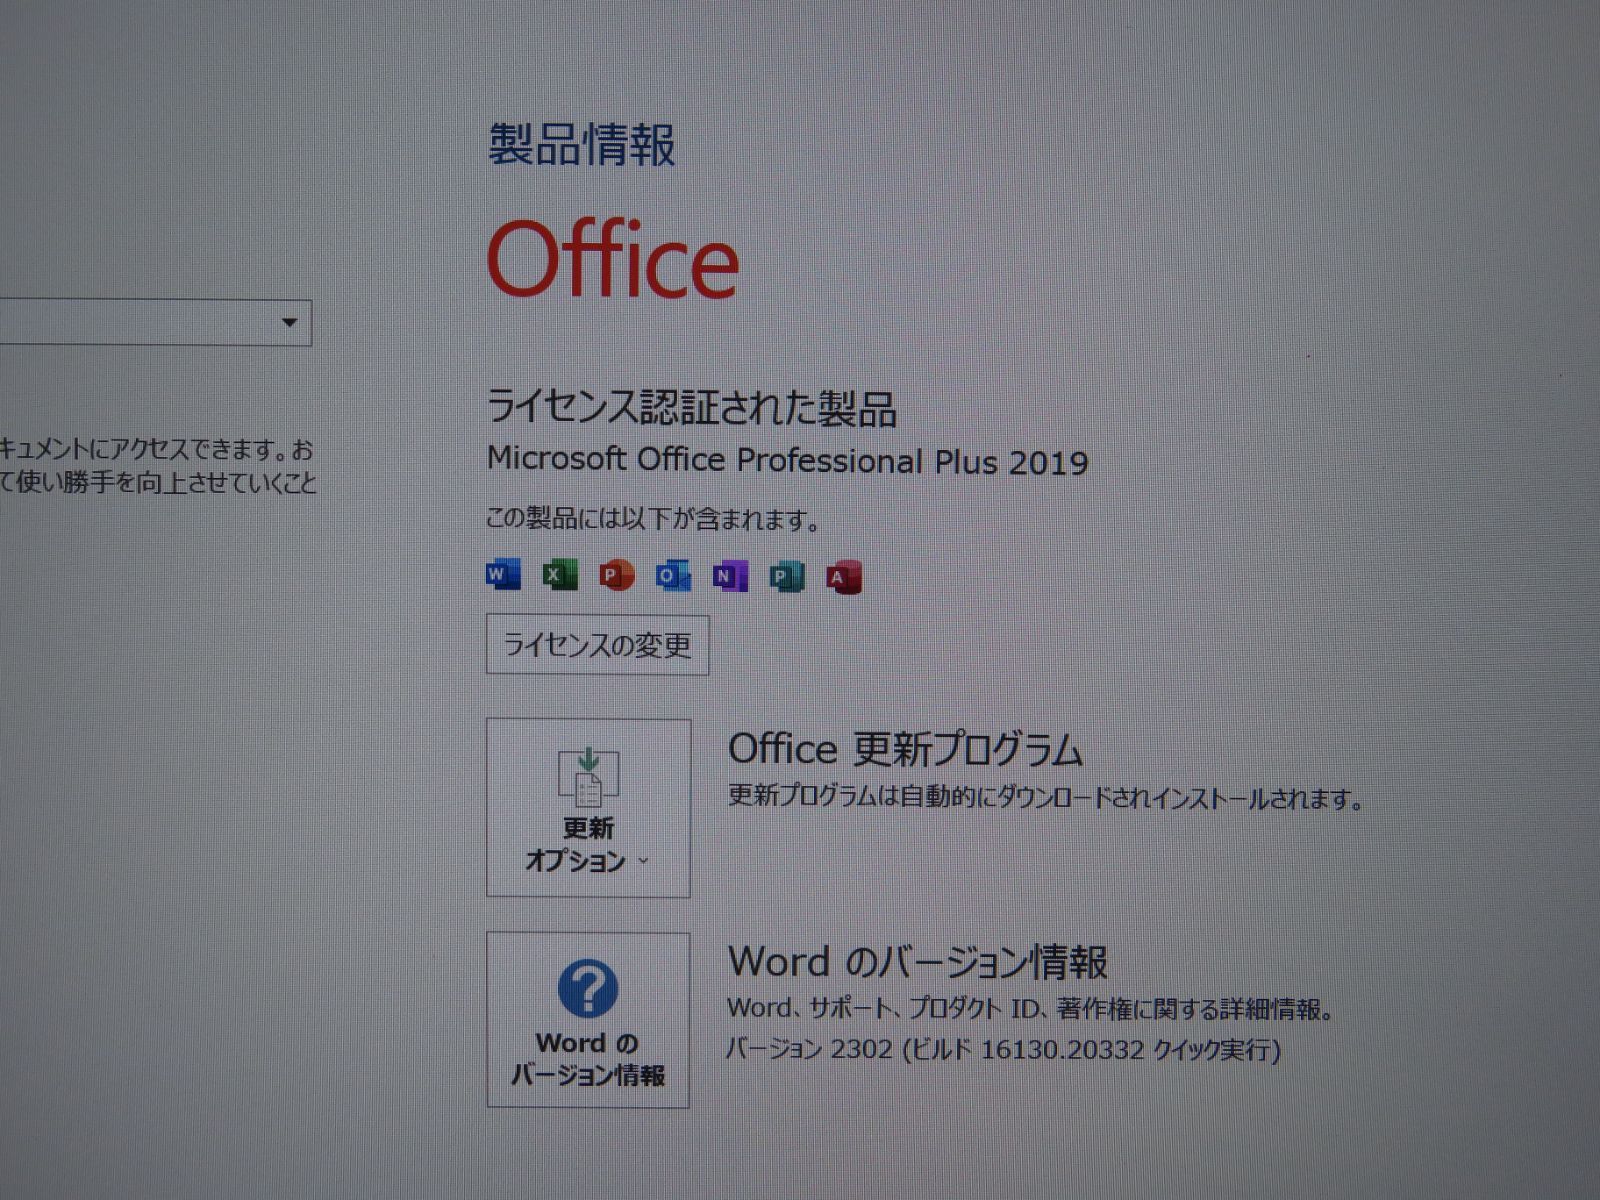Expand the dropdown arrow in left panel

(290, 322)
